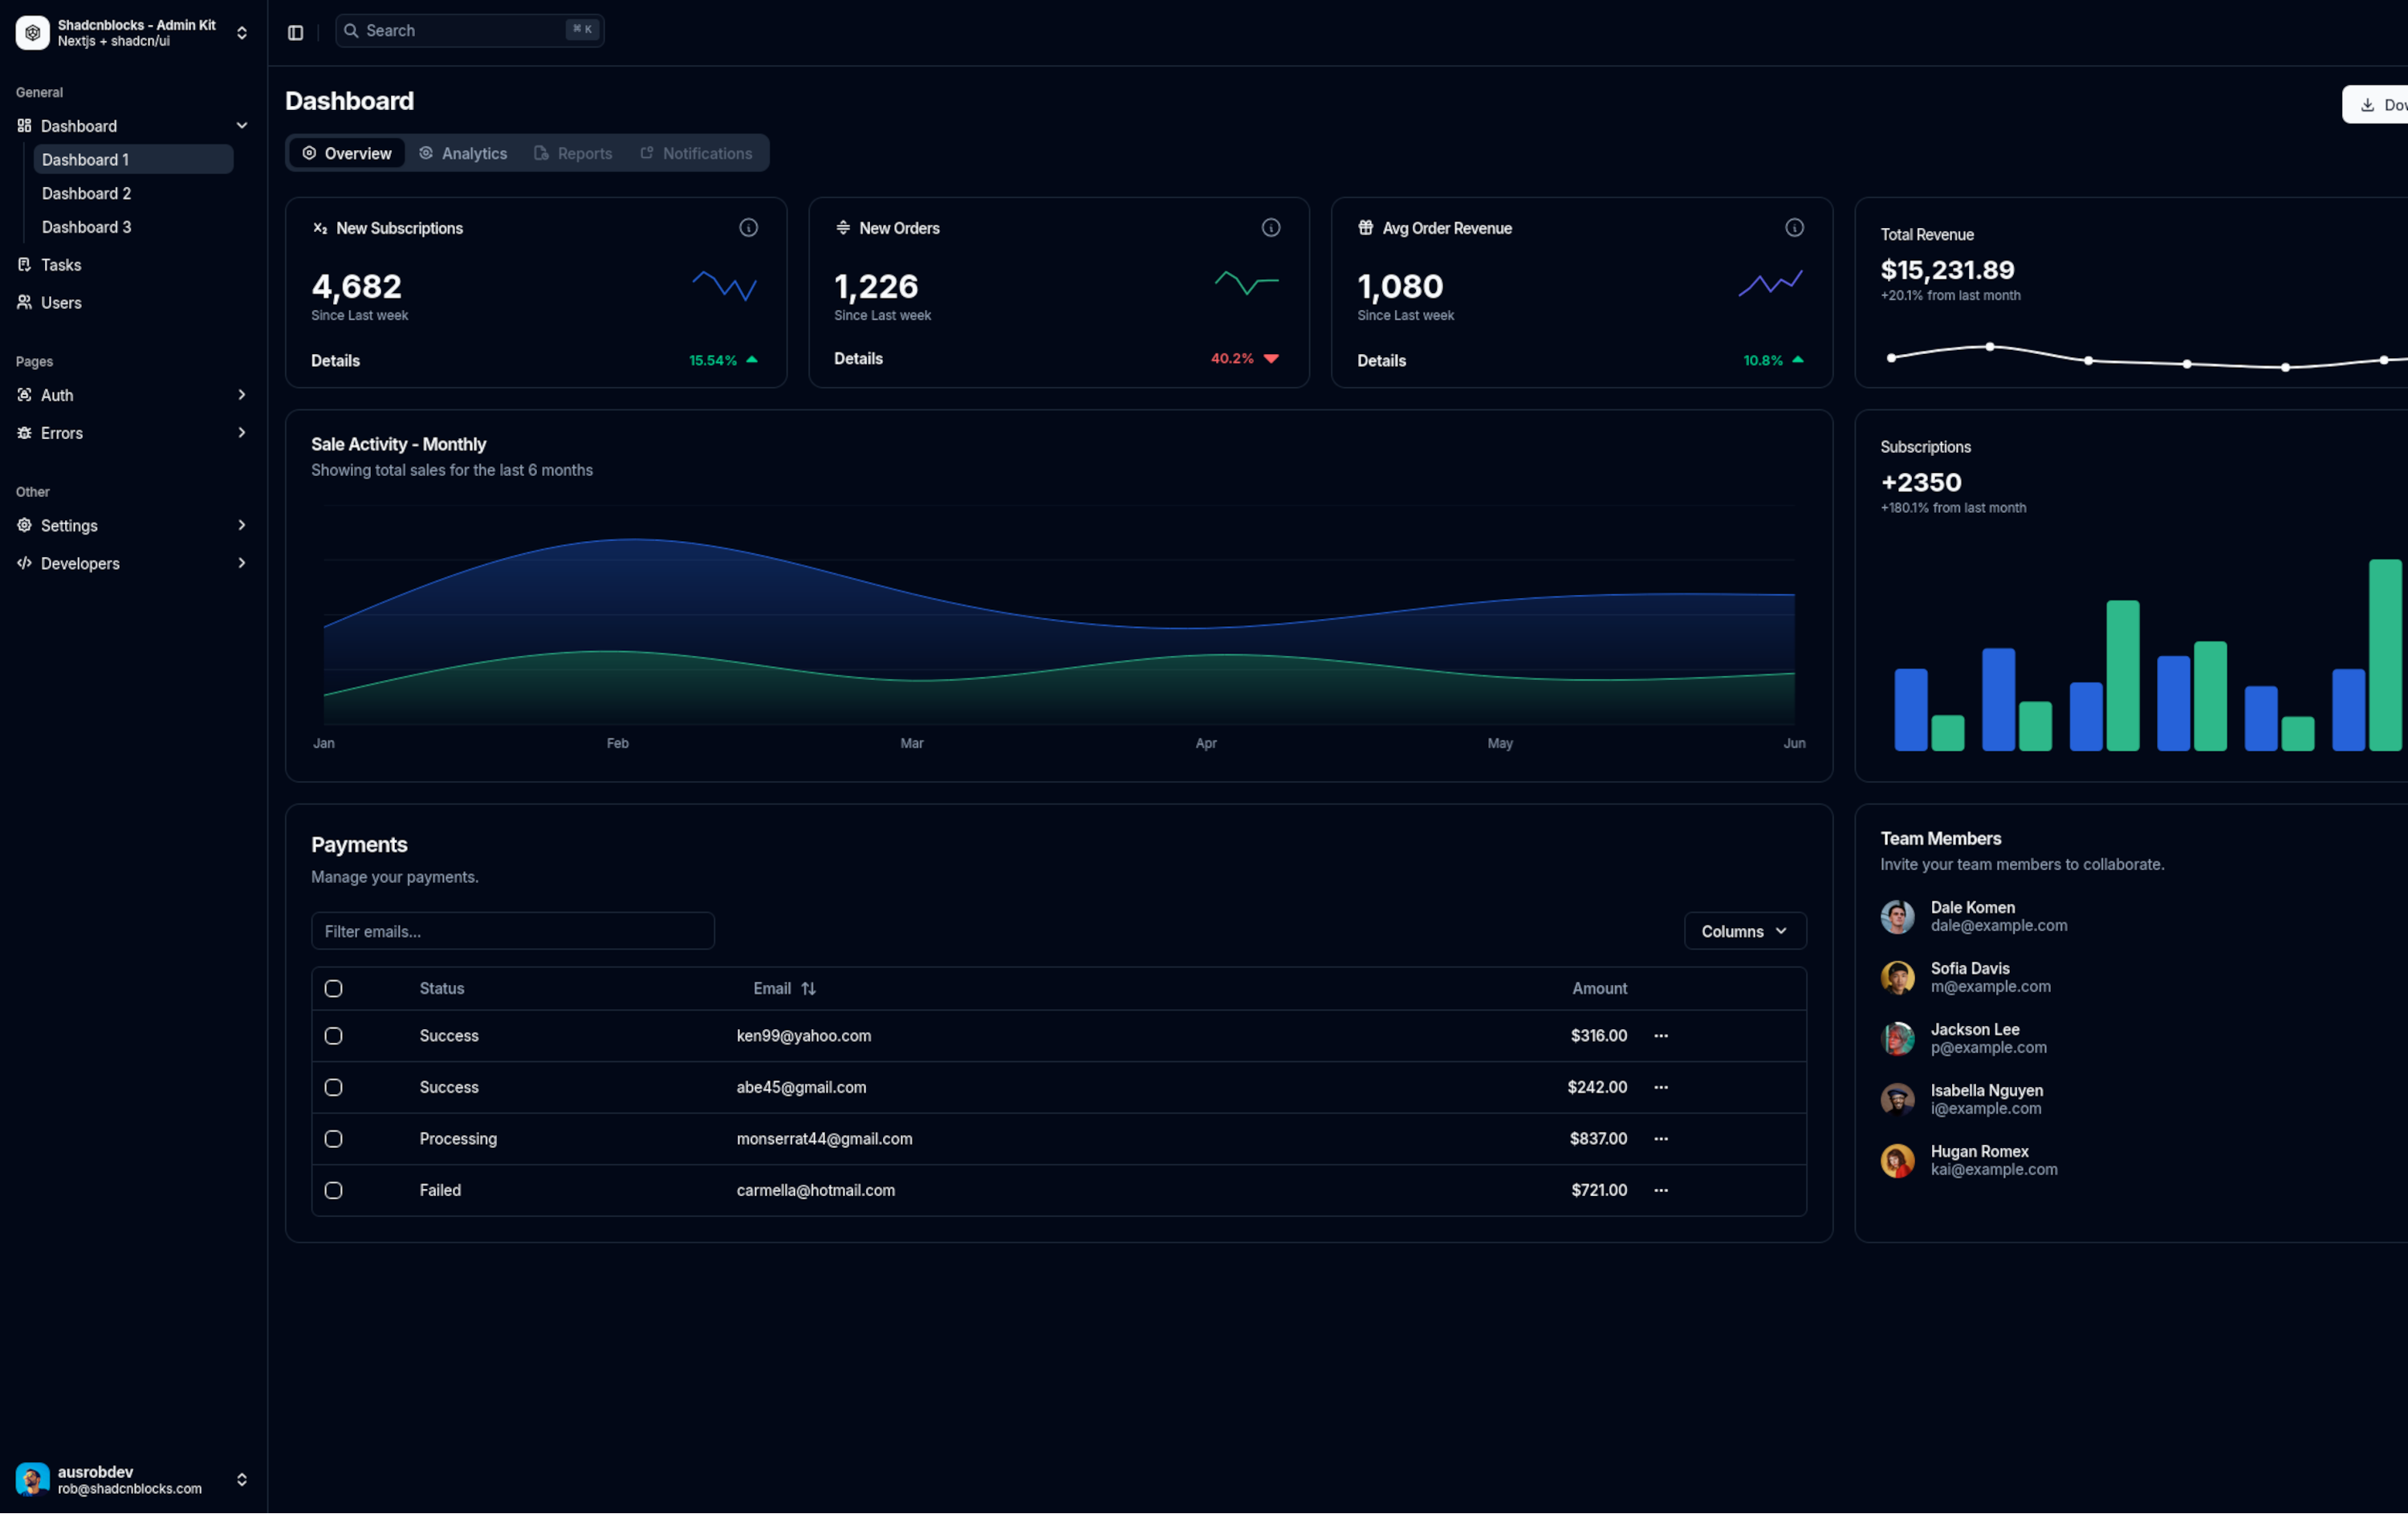Open the ausrobdev account switcher
This screenshot has height=1514, width=2408.
pyautogui.click(x=130, y=1479)
